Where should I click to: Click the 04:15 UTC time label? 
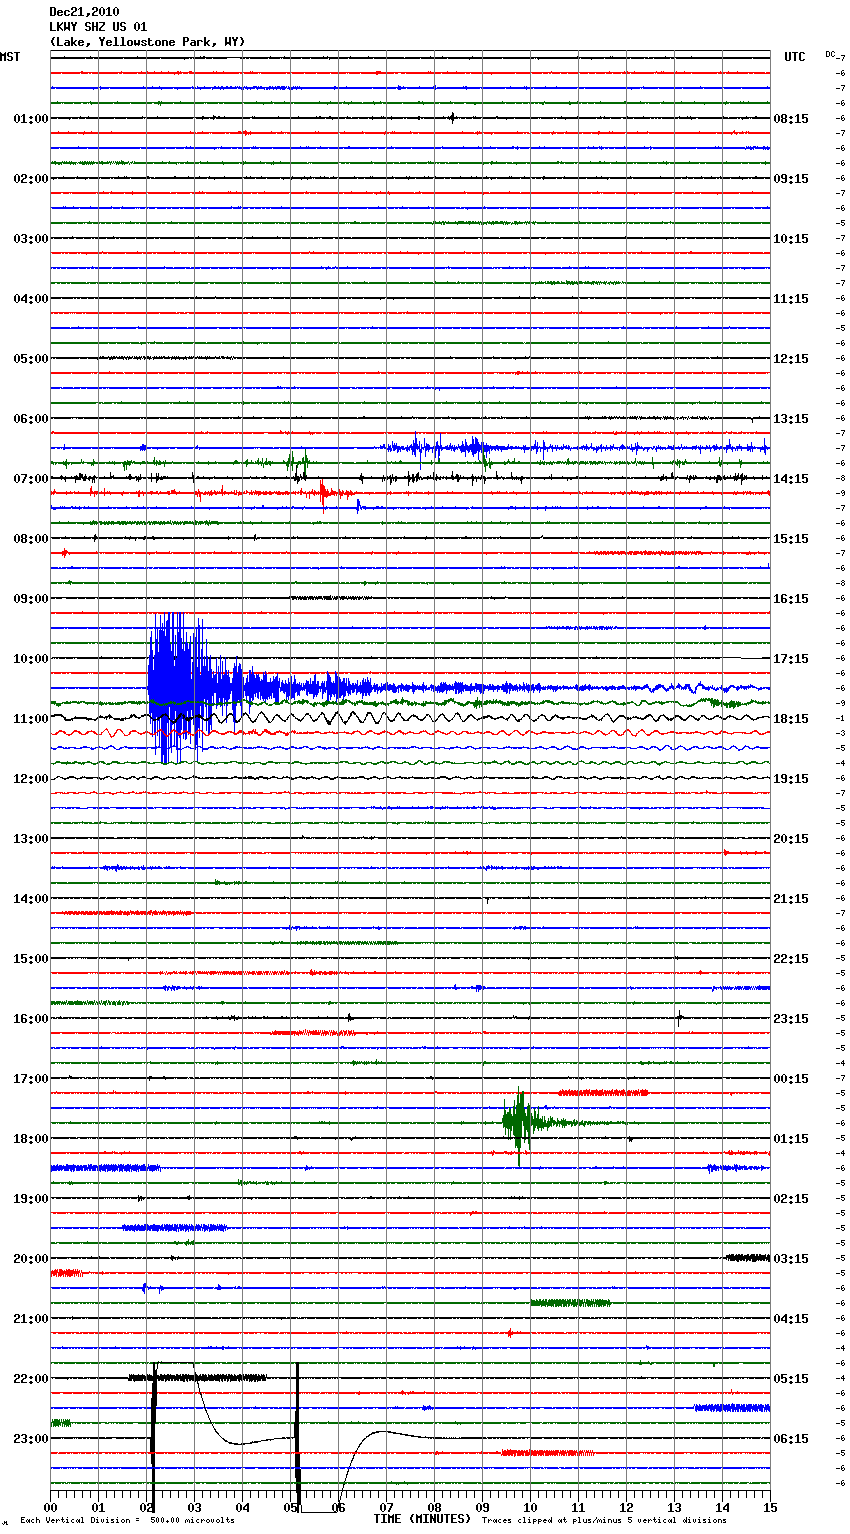(791, 1319)
